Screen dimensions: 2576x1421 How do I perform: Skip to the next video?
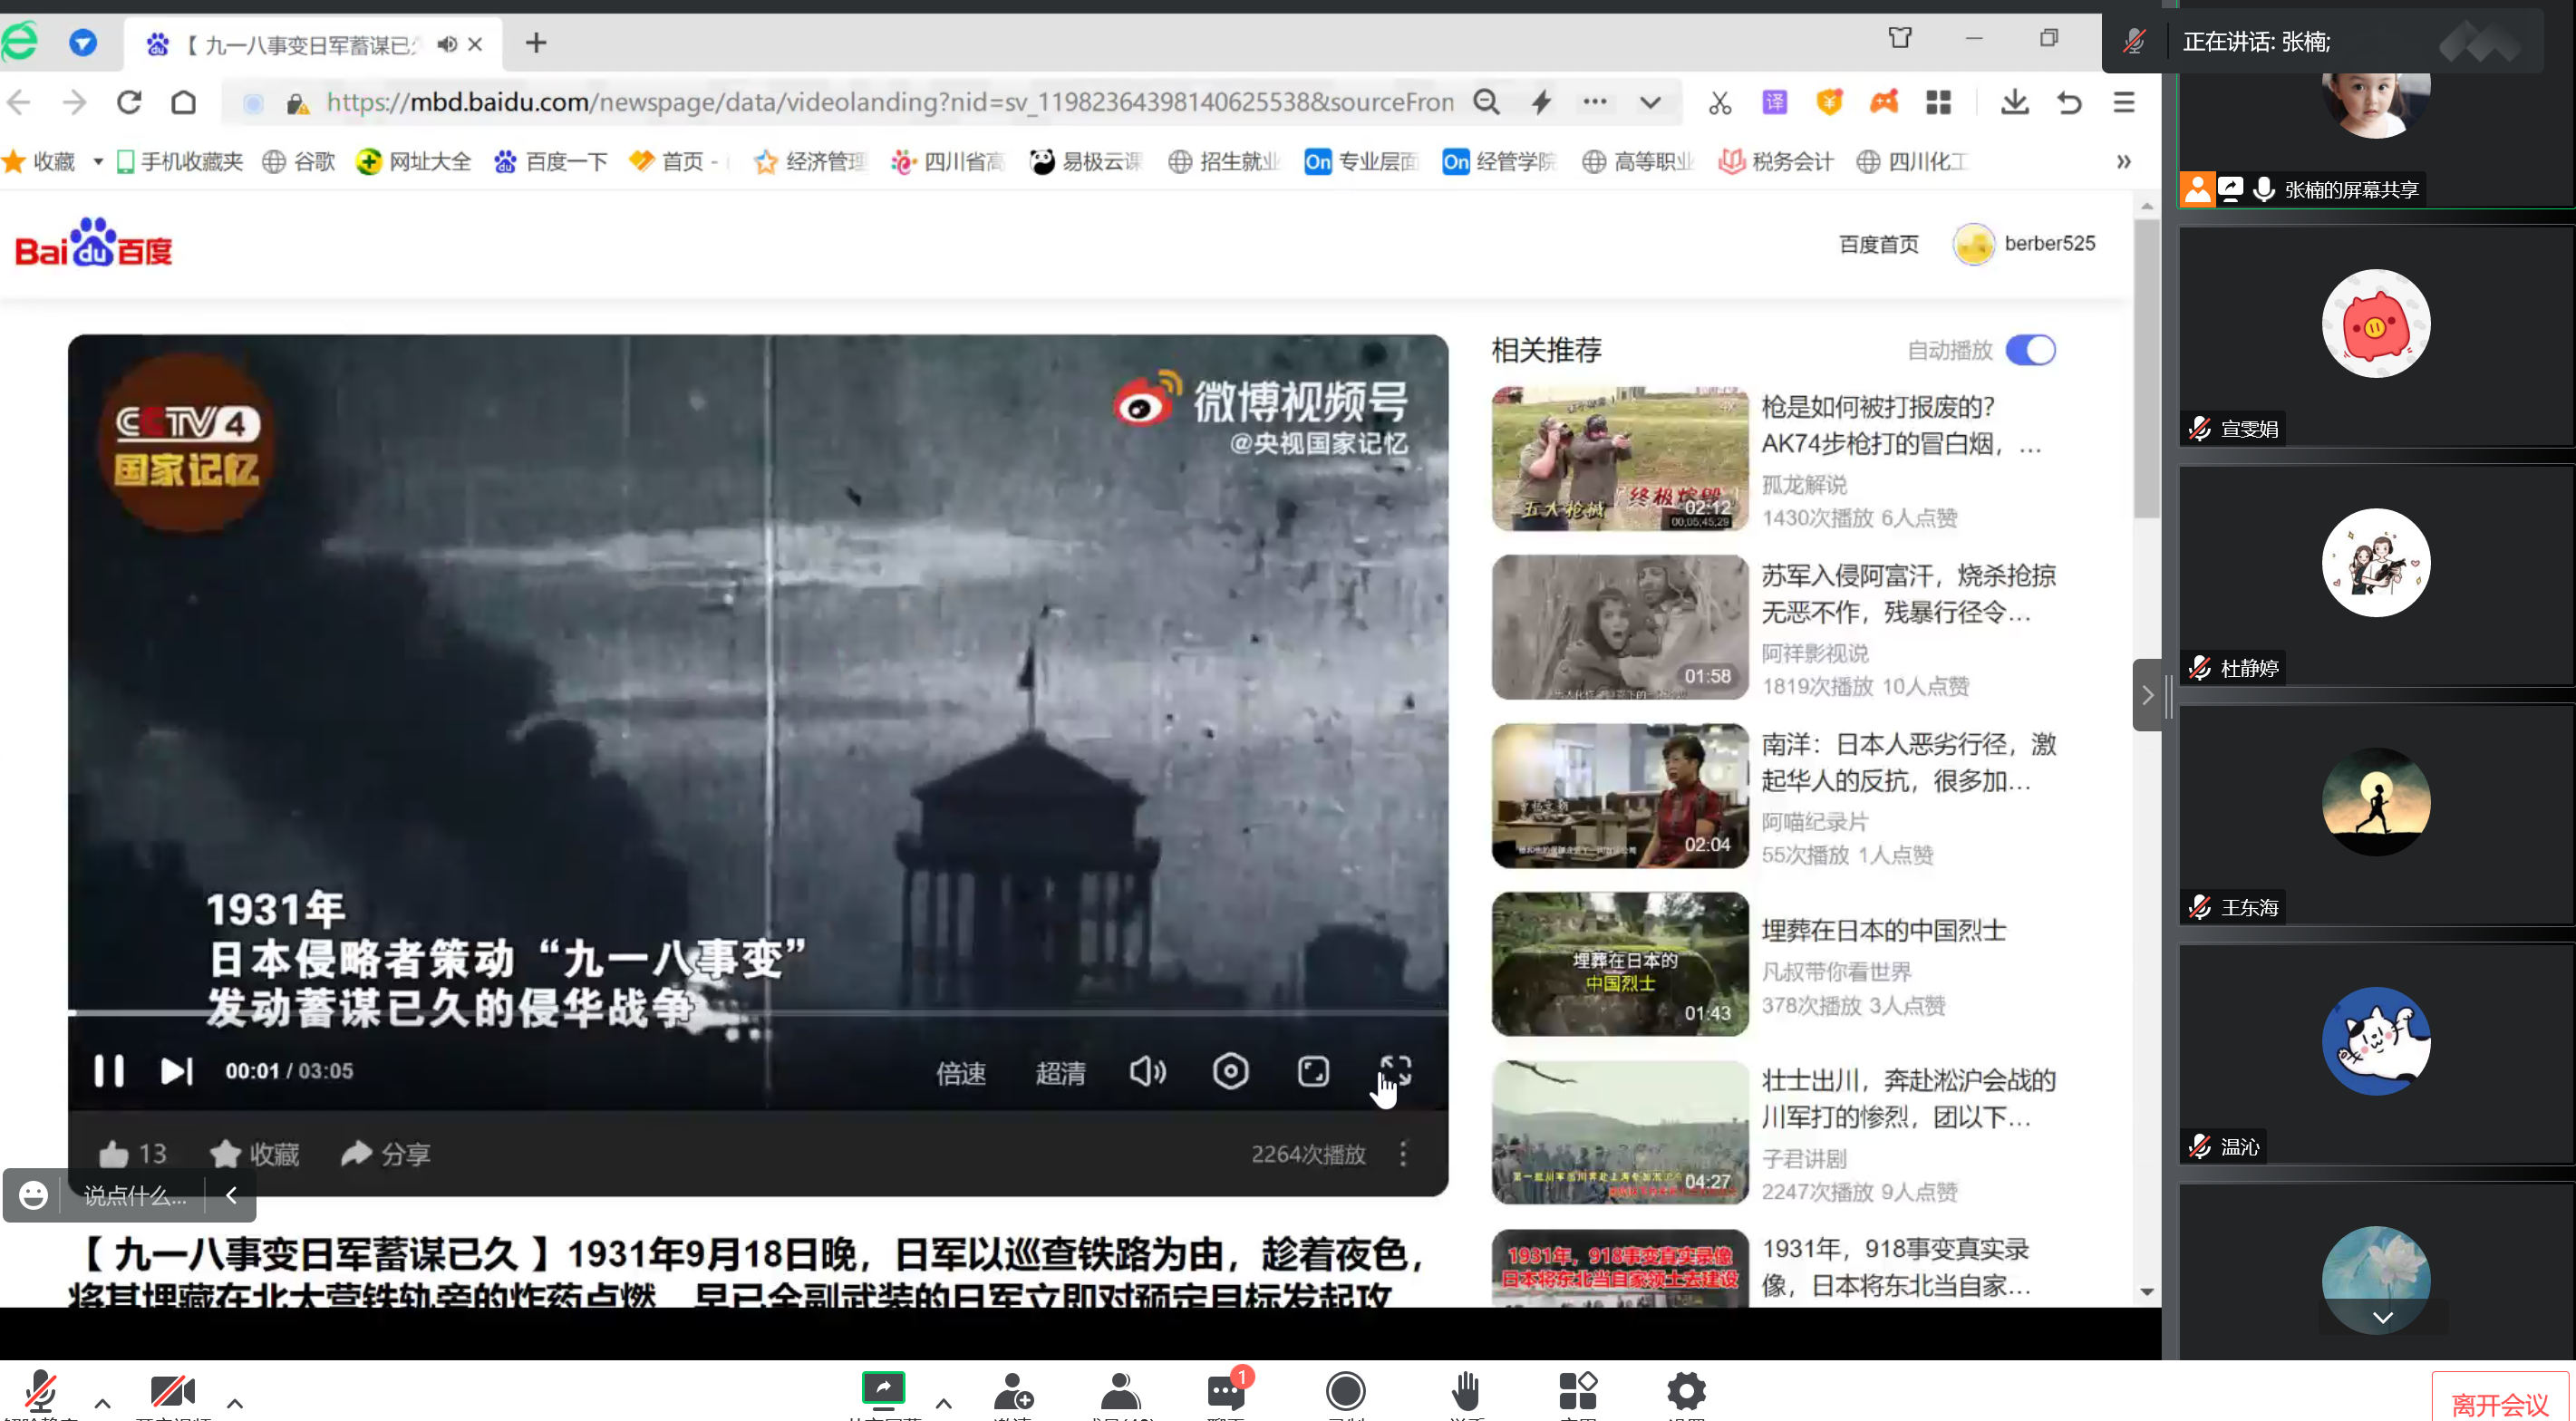pos(176,1071)
